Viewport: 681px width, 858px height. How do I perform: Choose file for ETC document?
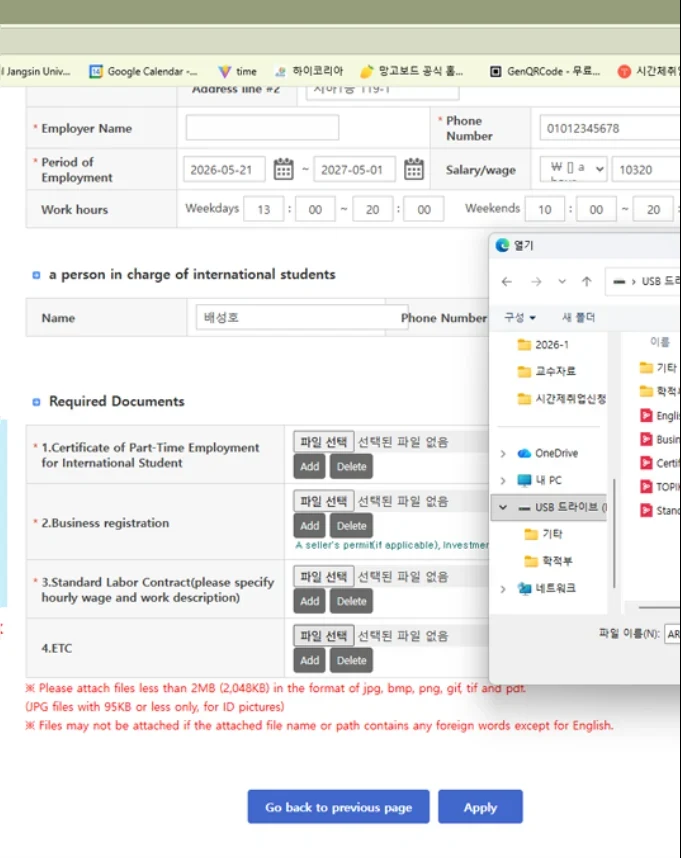324,635
